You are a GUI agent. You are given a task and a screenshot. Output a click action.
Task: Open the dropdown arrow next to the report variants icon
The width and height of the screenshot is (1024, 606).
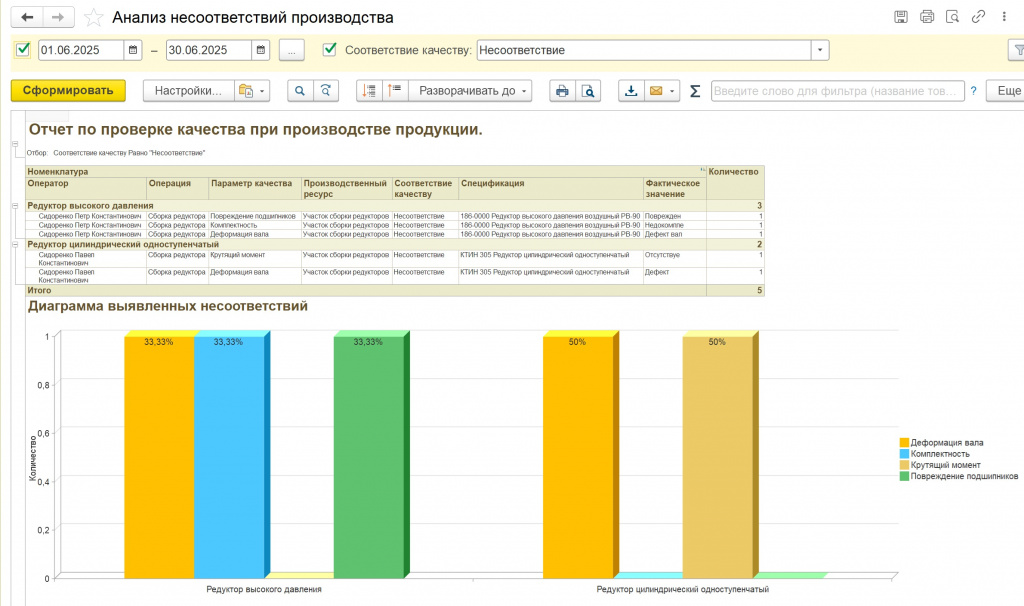262,91
